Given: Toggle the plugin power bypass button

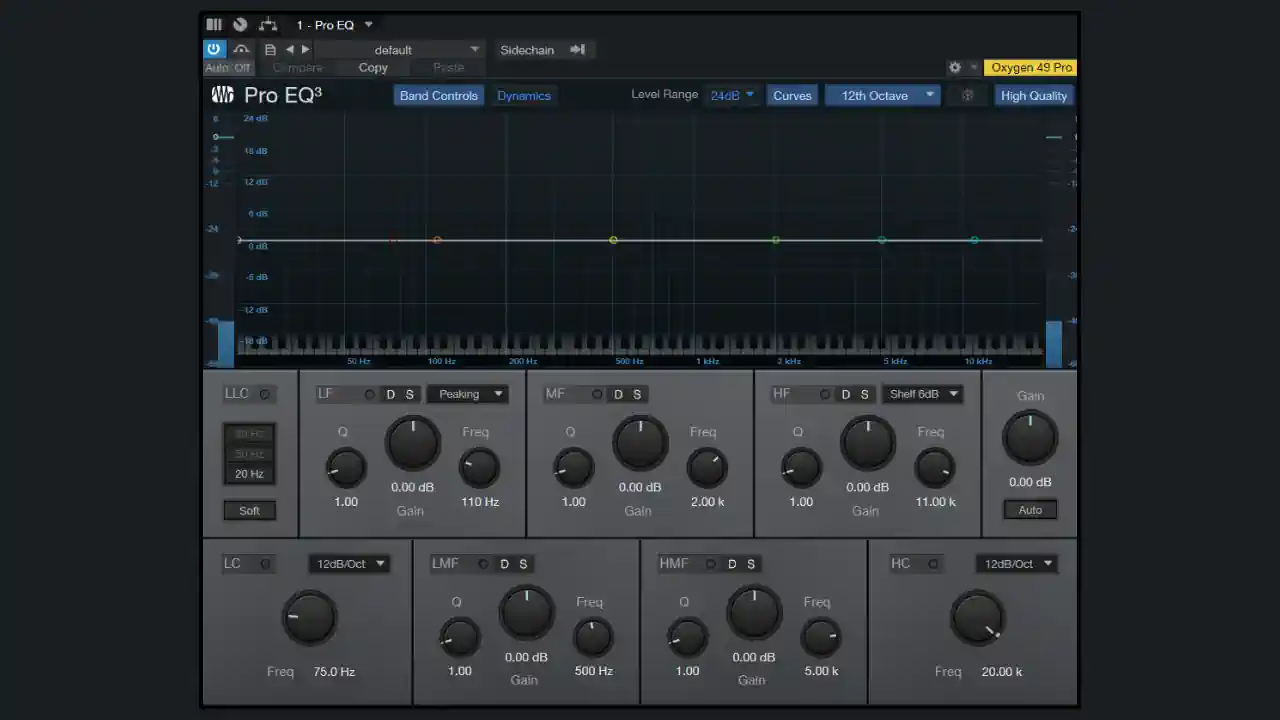Looking at the screenshot, I should (213, 49).
